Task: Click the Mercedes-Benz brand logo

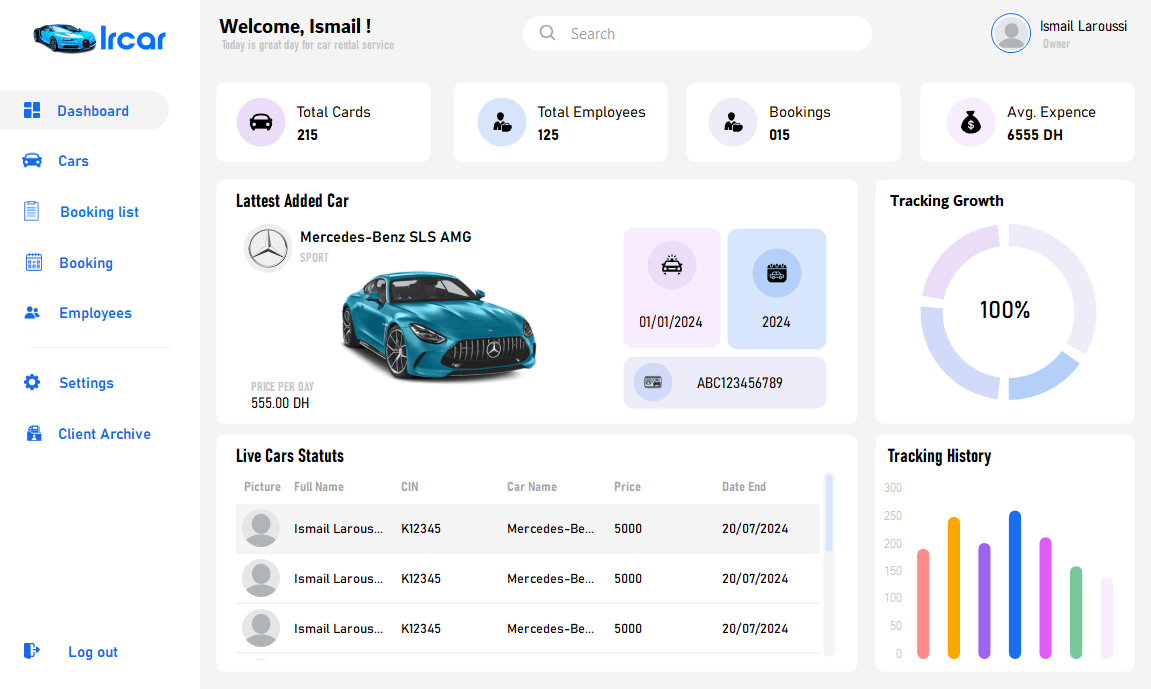Action: (268, 248)
